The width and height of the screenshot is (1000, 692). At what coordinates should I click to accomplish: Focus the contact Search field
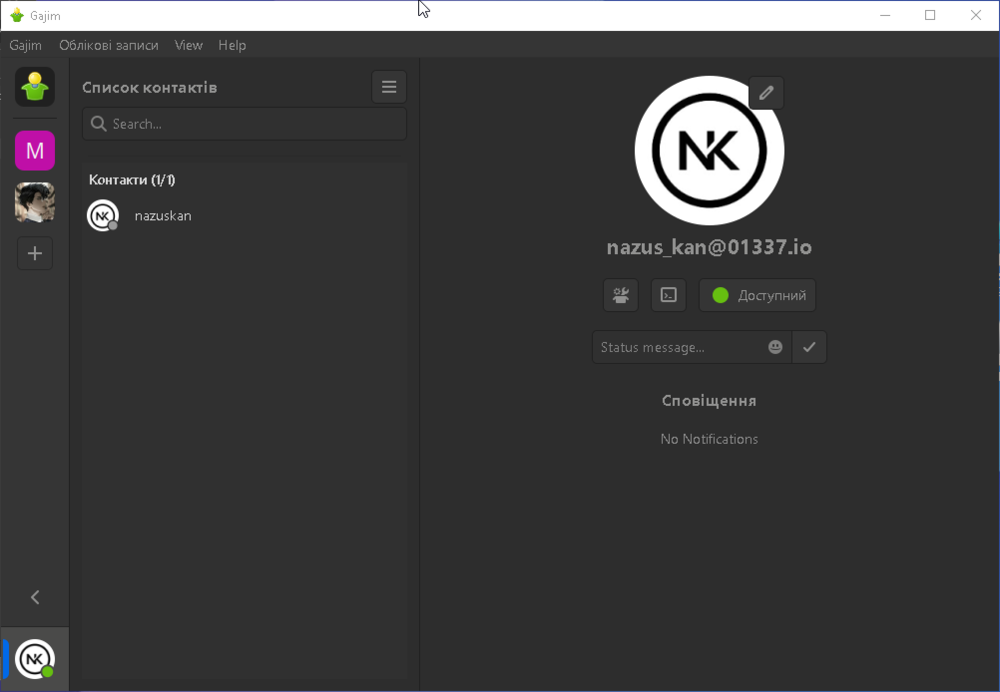click(x=244, y=124)
